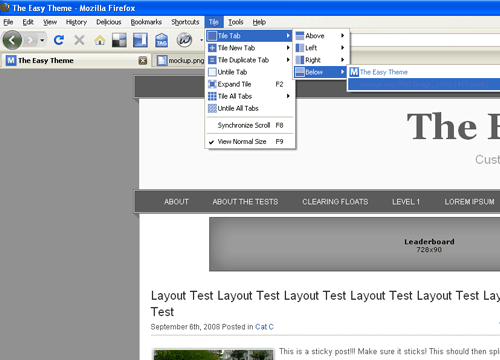Viewport: 500px width, 360px height.
Task: Open CLEARING FLOATS navigation link
Action: (335, 202)
